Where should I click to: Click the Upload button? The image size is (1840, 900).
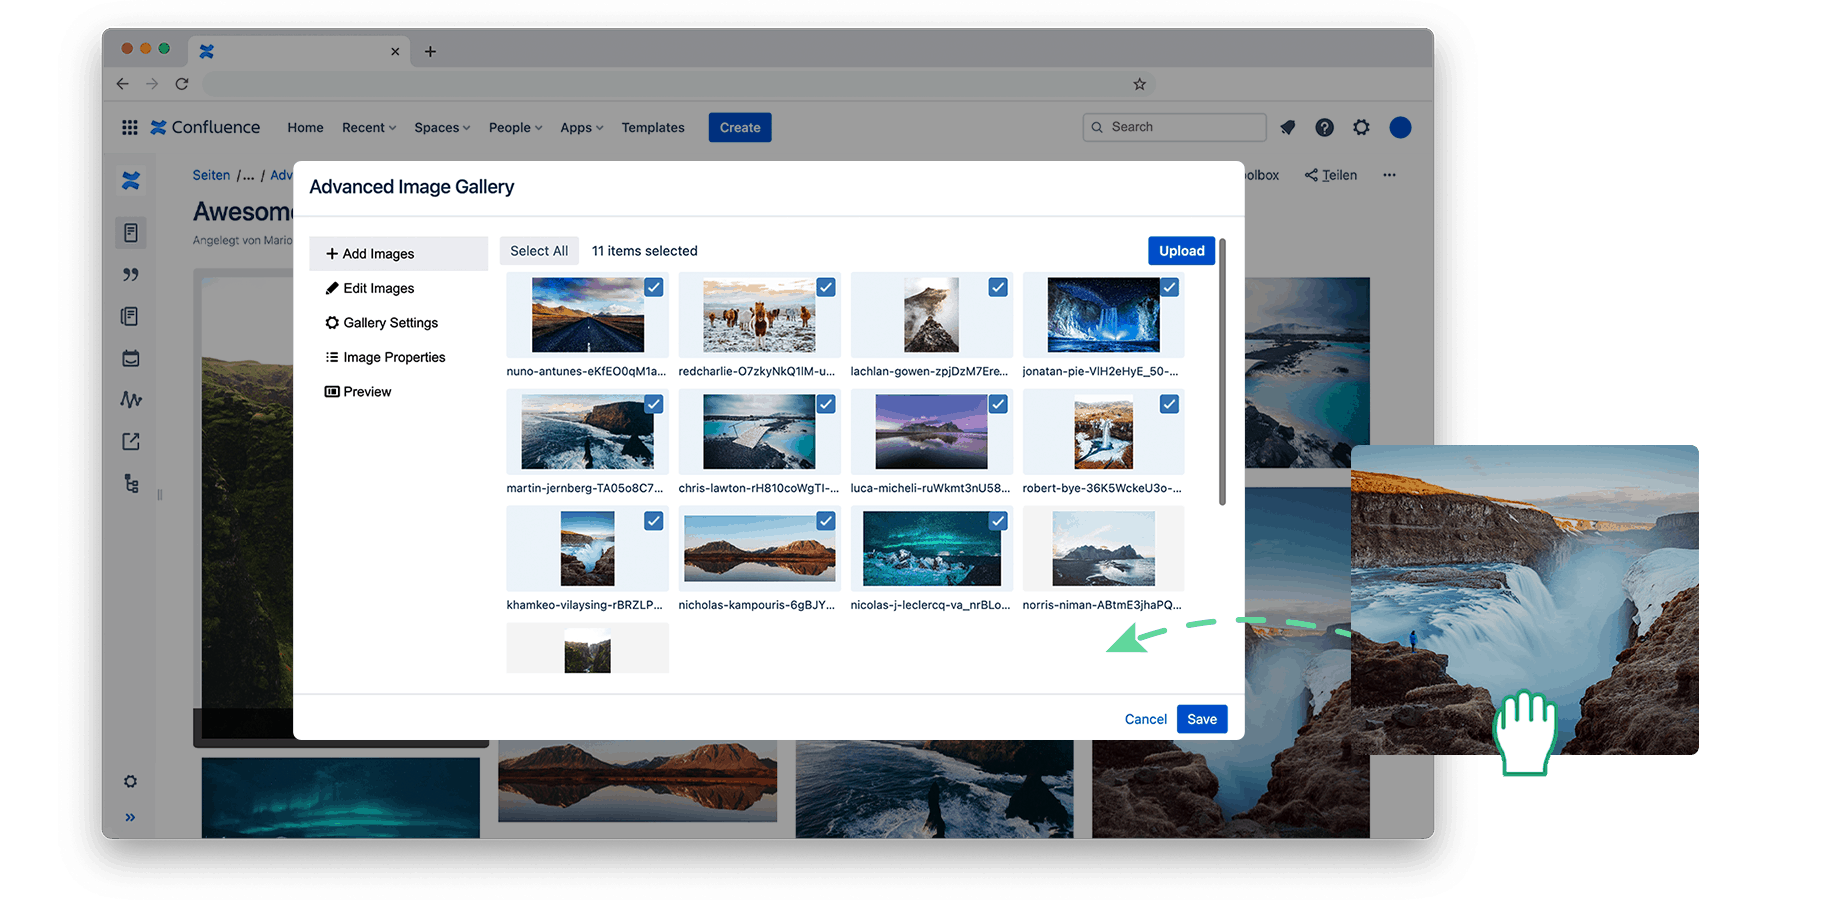click(x=1182, y=251)
